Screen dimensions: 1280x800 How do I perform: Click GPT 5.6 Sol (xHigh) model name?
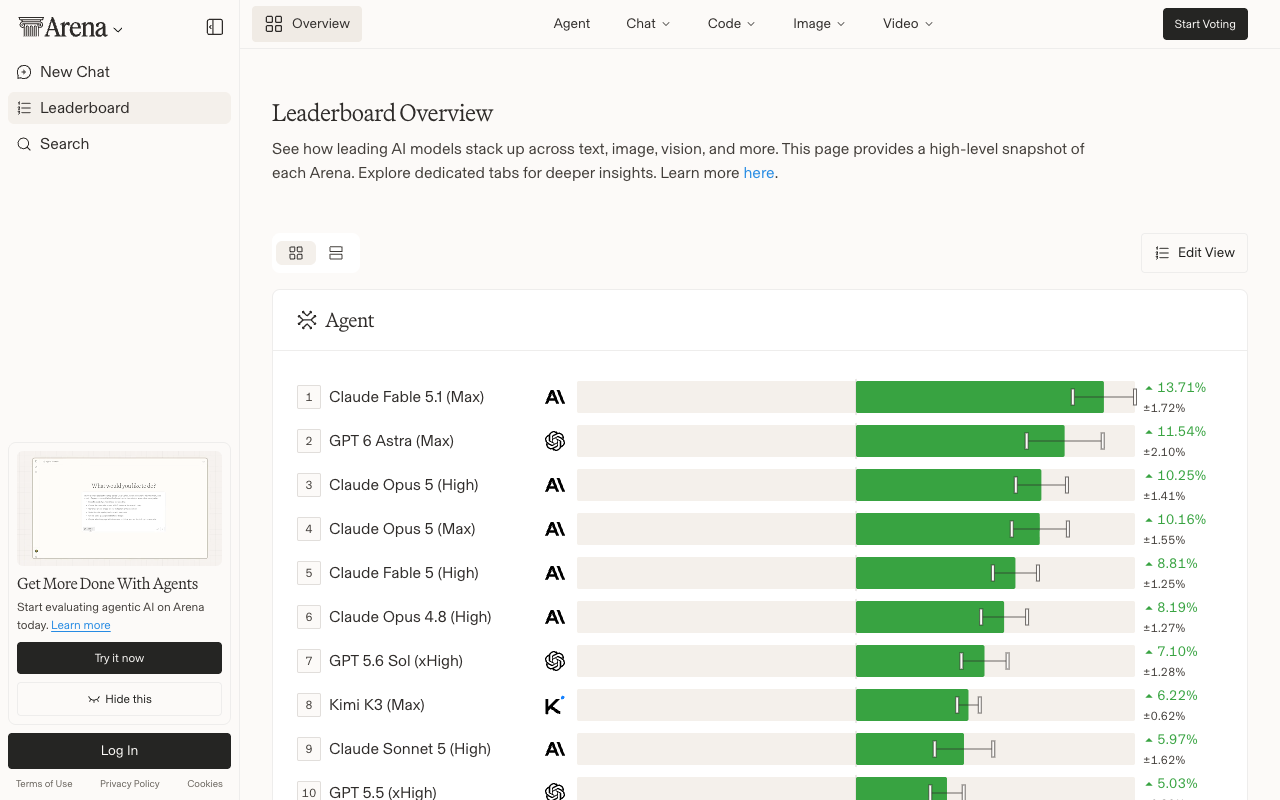(396, 661)
